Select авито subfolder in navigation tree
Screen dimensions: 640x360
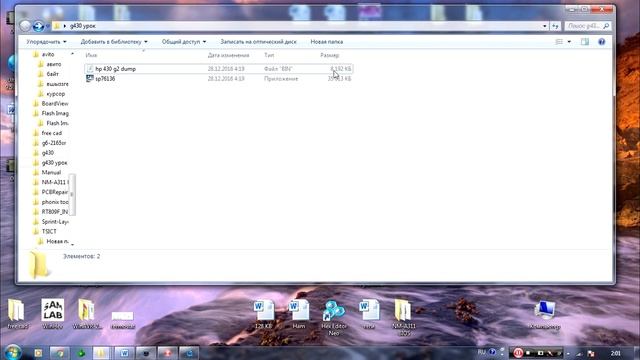53,64
